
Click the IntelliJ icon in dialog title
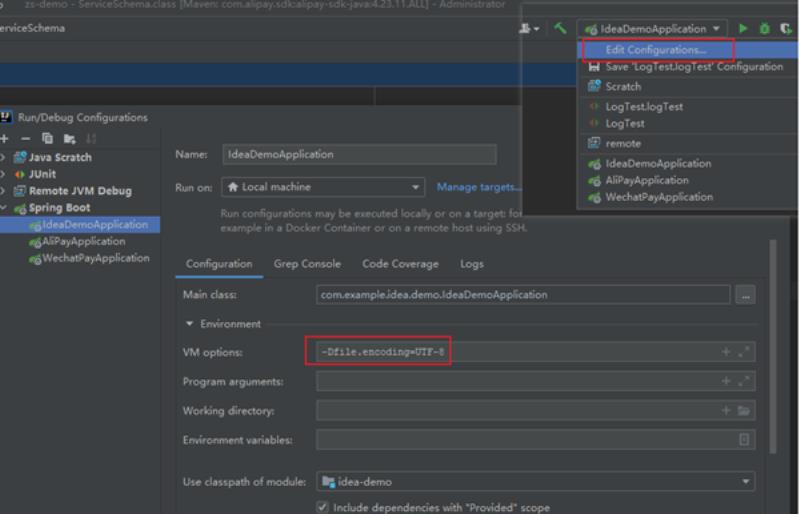pos(6,117)
